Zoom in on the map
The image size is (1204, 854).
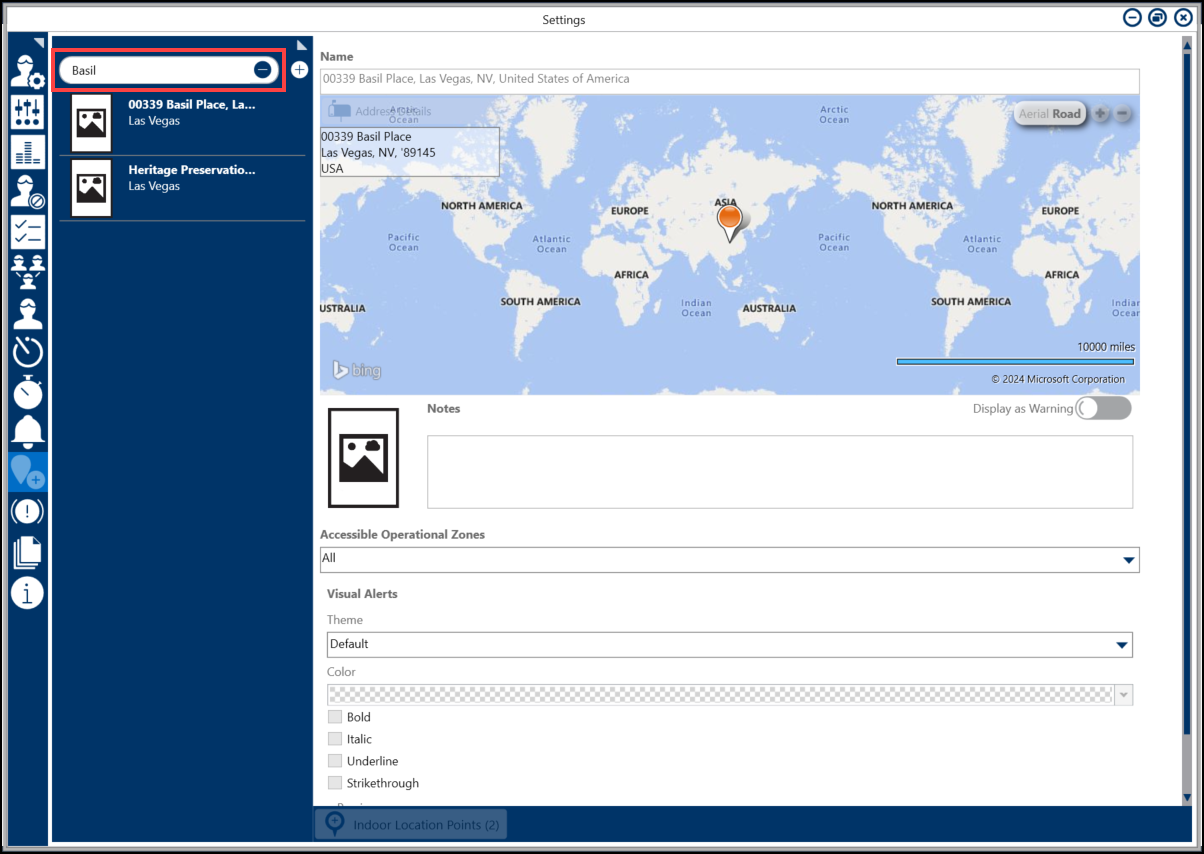point(1101,114)
